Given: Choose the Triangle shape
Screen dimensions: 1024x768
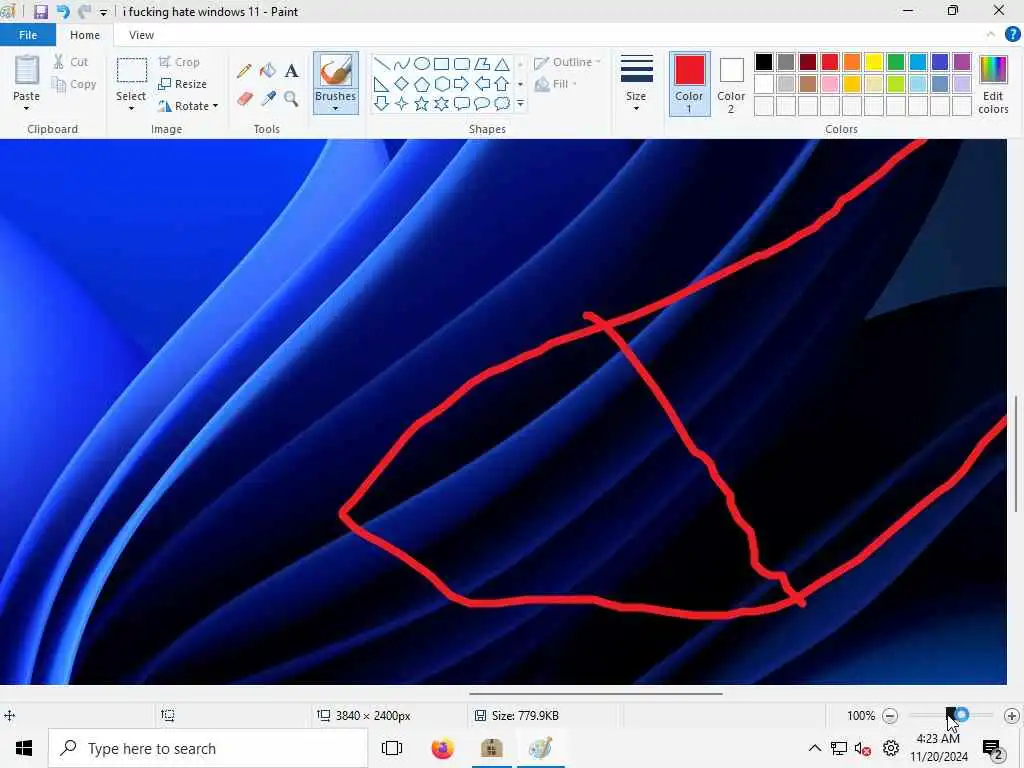Looking at the screenshot, I should click(502, 64).
